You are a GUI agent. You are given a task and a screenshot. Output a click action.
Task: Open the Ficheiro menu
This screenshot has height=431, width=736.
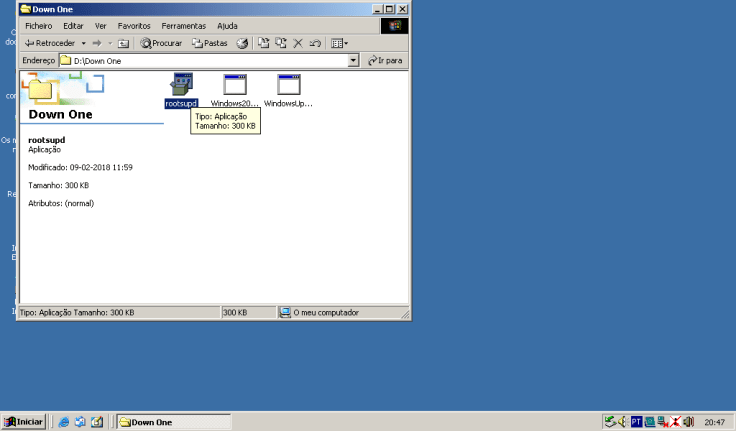pyautogui.click(x=39, y=25)
